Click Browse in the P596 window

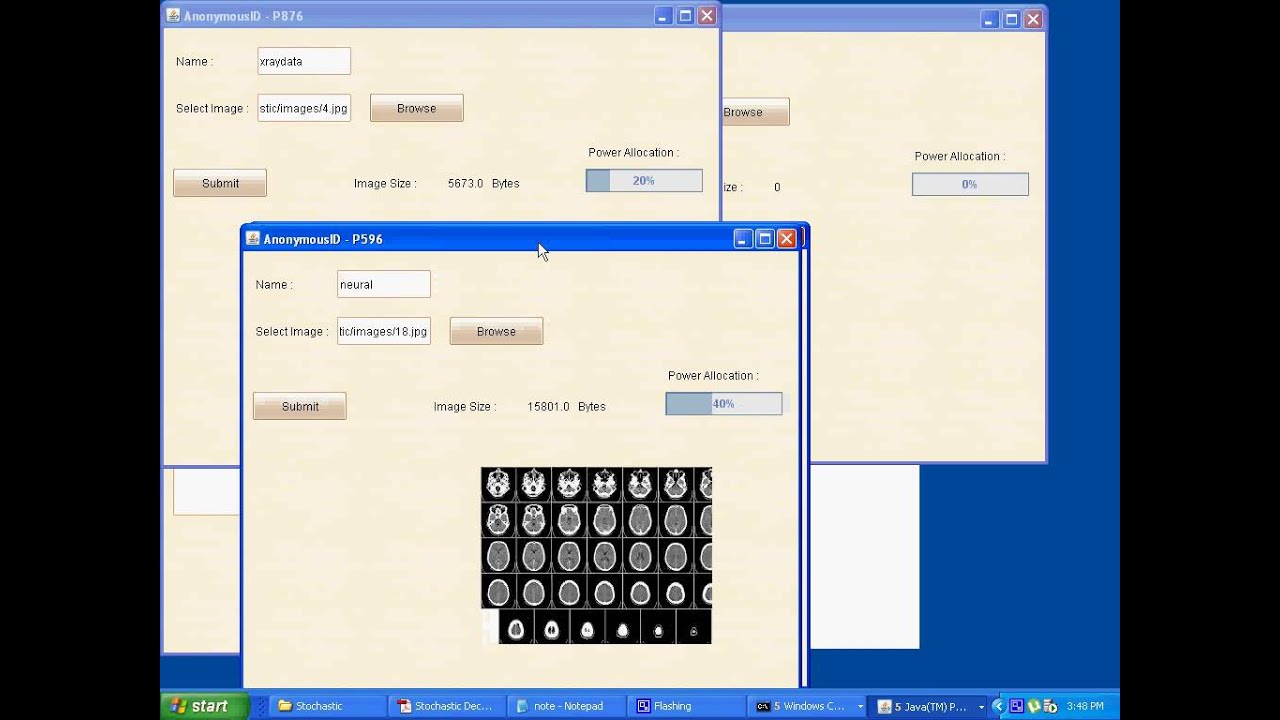(x=496, y=331)
